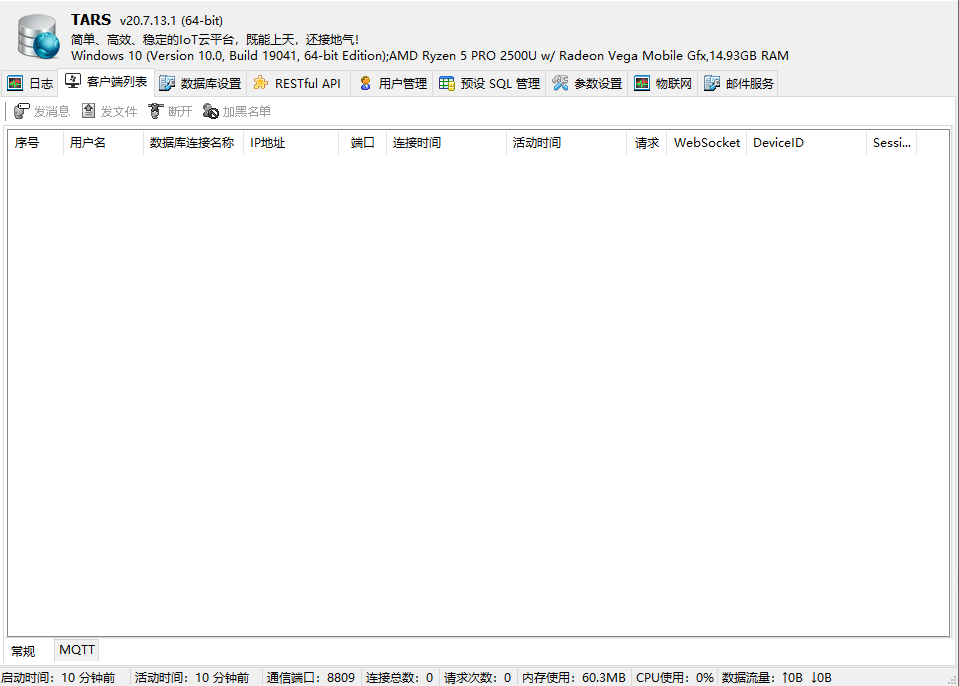Switch to the MQTT bottom tab
Screen dimensions: 959x686
tap(77, 650)
